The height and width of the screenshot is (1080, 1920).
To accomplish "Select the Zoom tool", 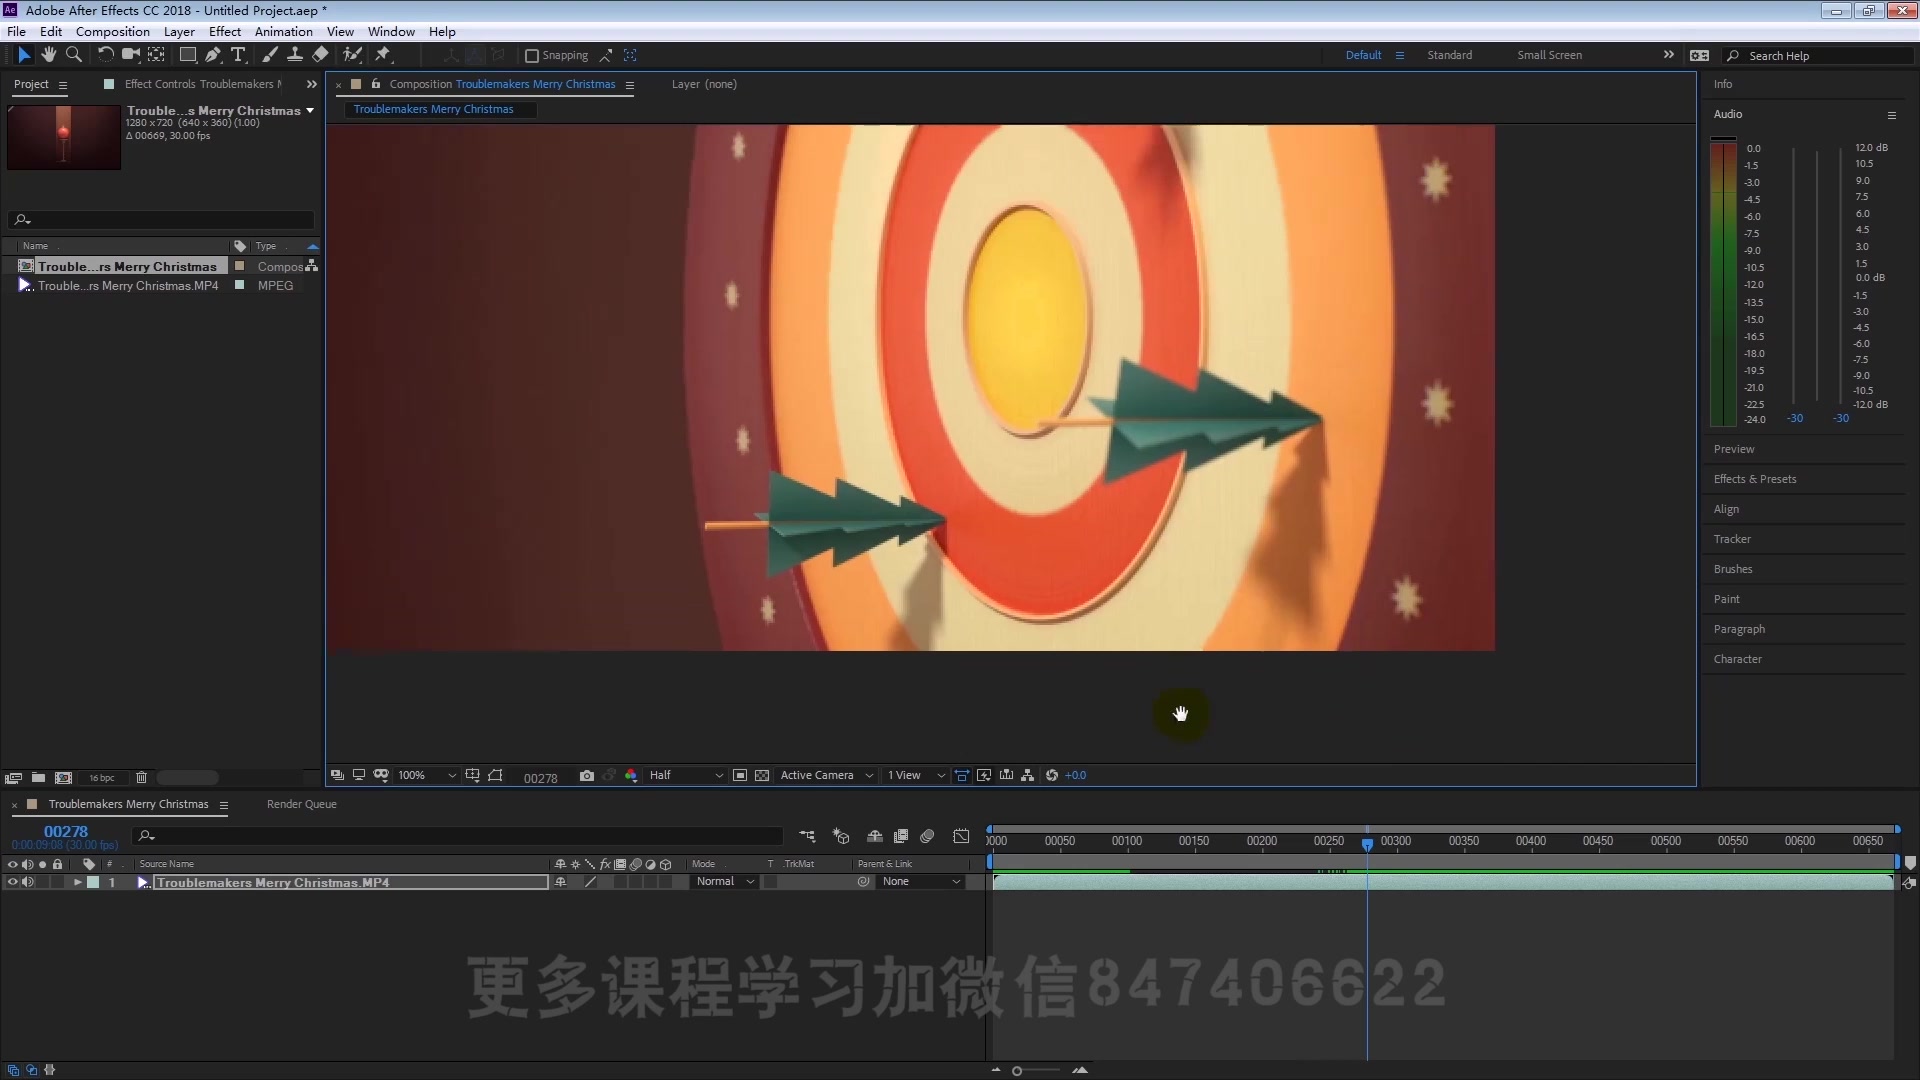I will click(x=74, y=55).
